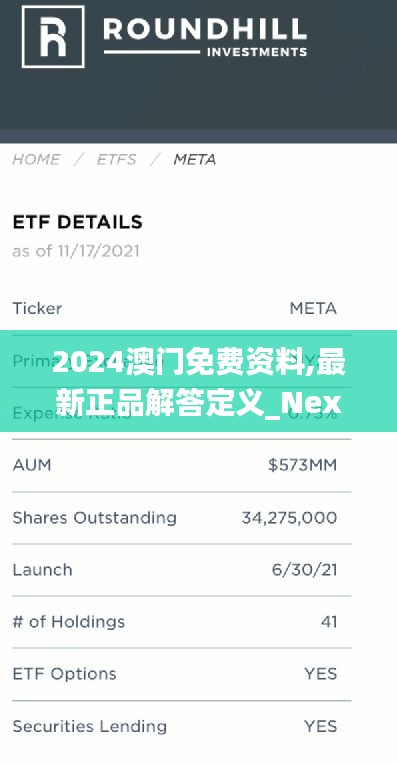Select the Ticker row label

point(37,309)
